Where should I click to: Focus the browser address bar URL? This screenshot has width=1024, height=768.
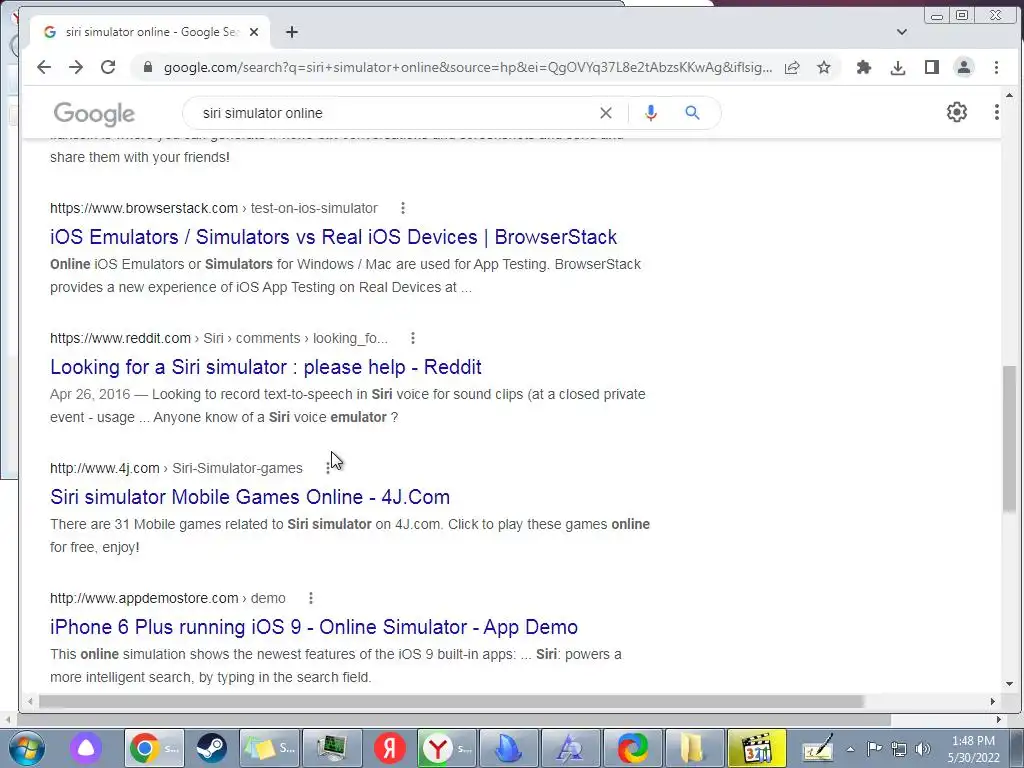click(x=468, y=67)
